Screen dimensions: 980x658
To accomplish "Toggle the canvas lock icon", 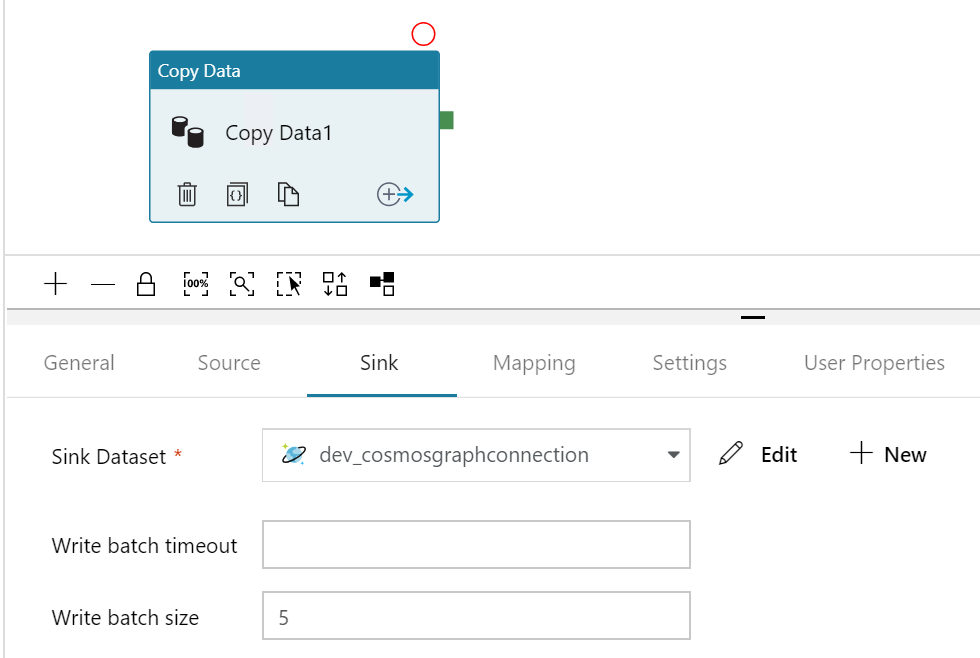I will pos(146,284).
